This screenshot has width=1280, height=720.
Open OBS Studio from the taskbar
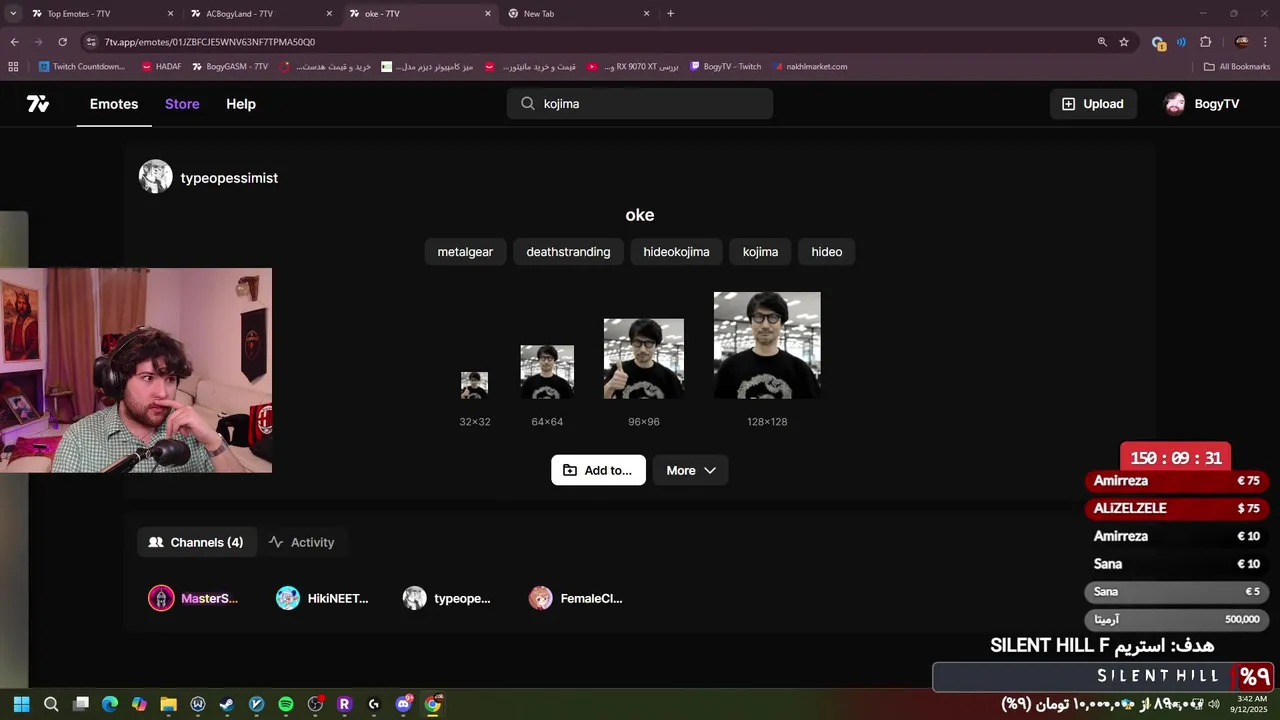[x=315, y=704]
